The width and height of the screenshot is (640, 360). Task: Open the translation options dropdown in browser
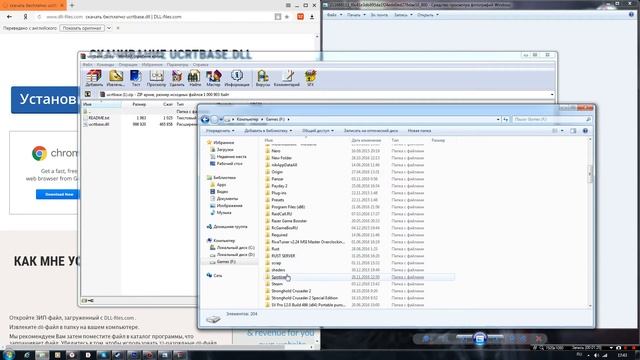click(109, 28)
